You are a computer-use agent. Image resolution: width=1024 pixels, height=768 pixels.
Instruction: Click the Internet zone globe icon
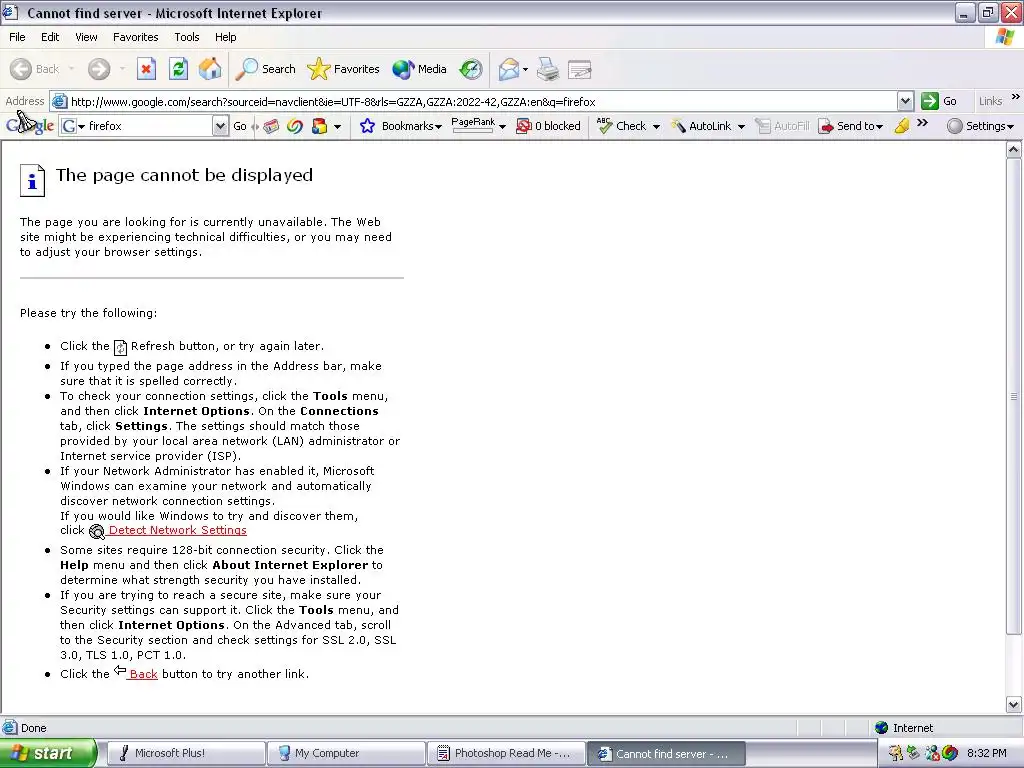click(x=882, y=728)
